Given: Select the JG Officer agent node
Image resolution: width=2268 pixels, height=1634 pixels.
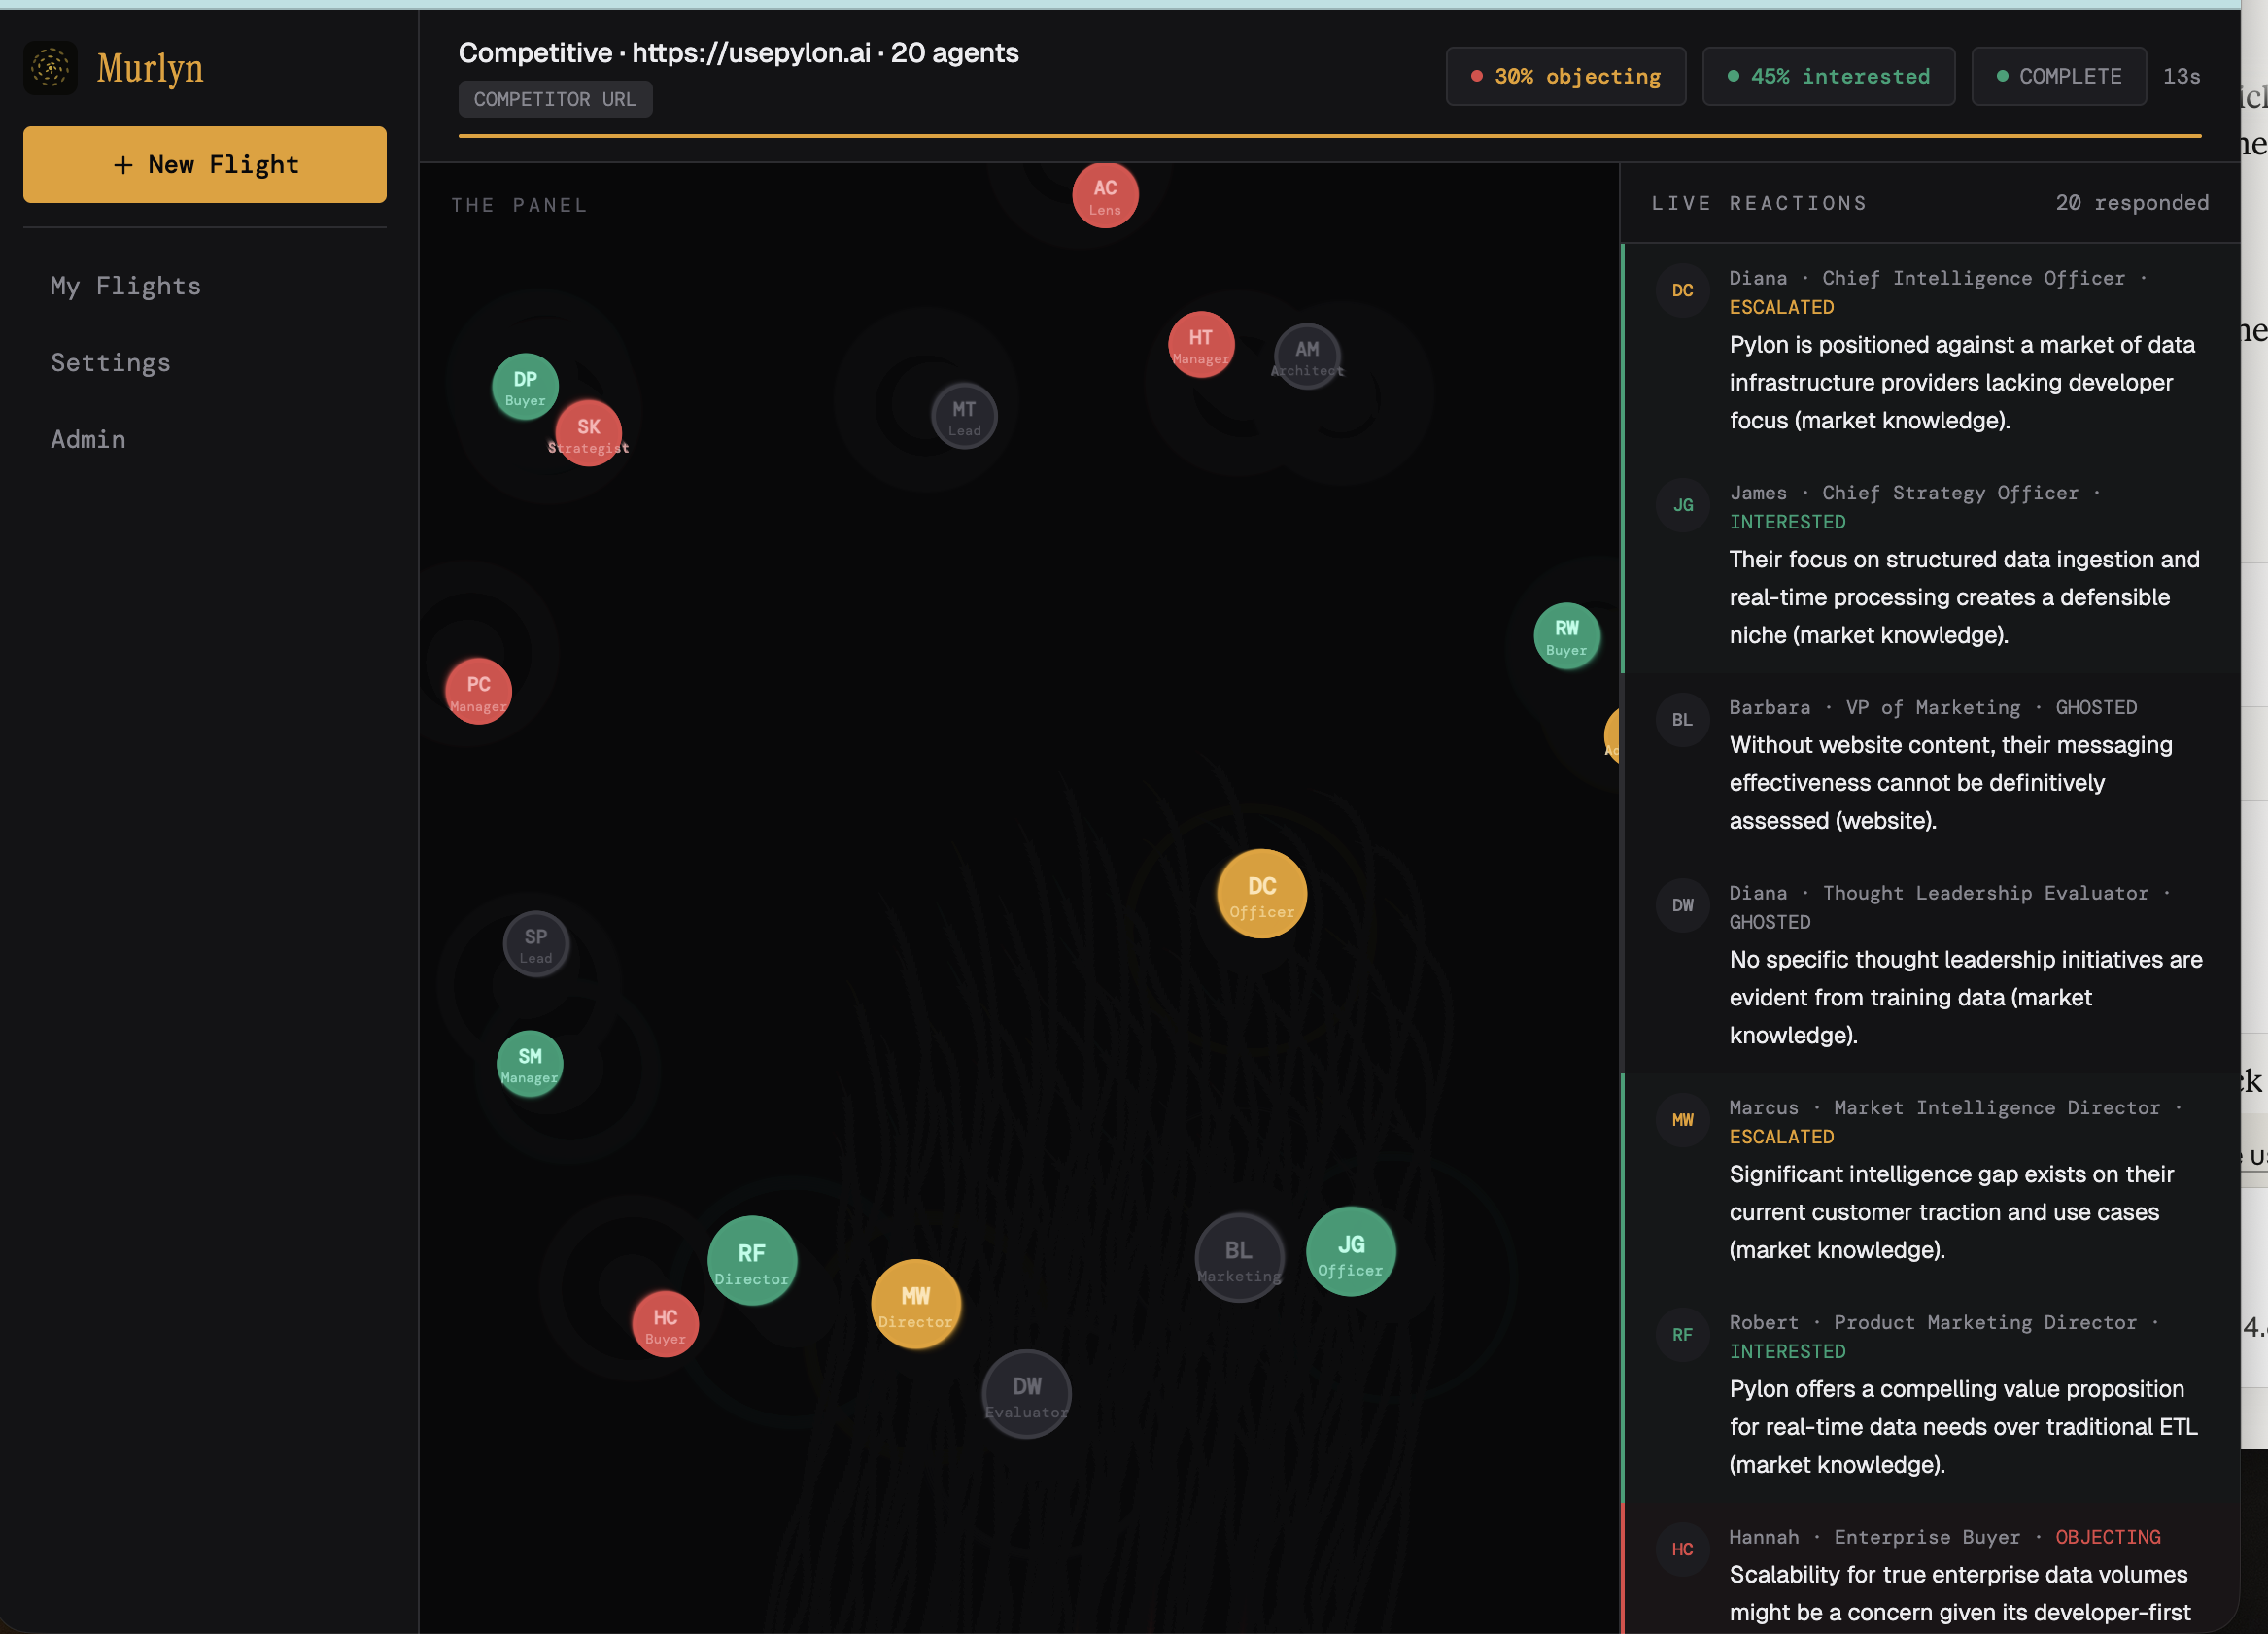Looking at the screenshot, I should tap(1350, 1251).
